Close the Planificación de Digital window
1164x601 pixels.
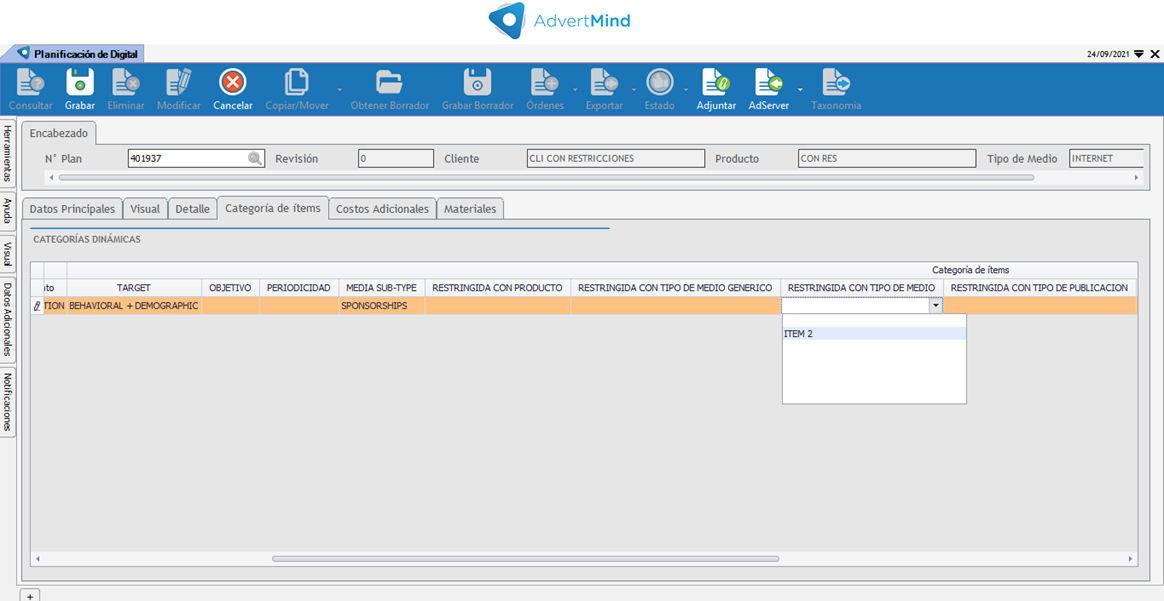[1154, 54]
